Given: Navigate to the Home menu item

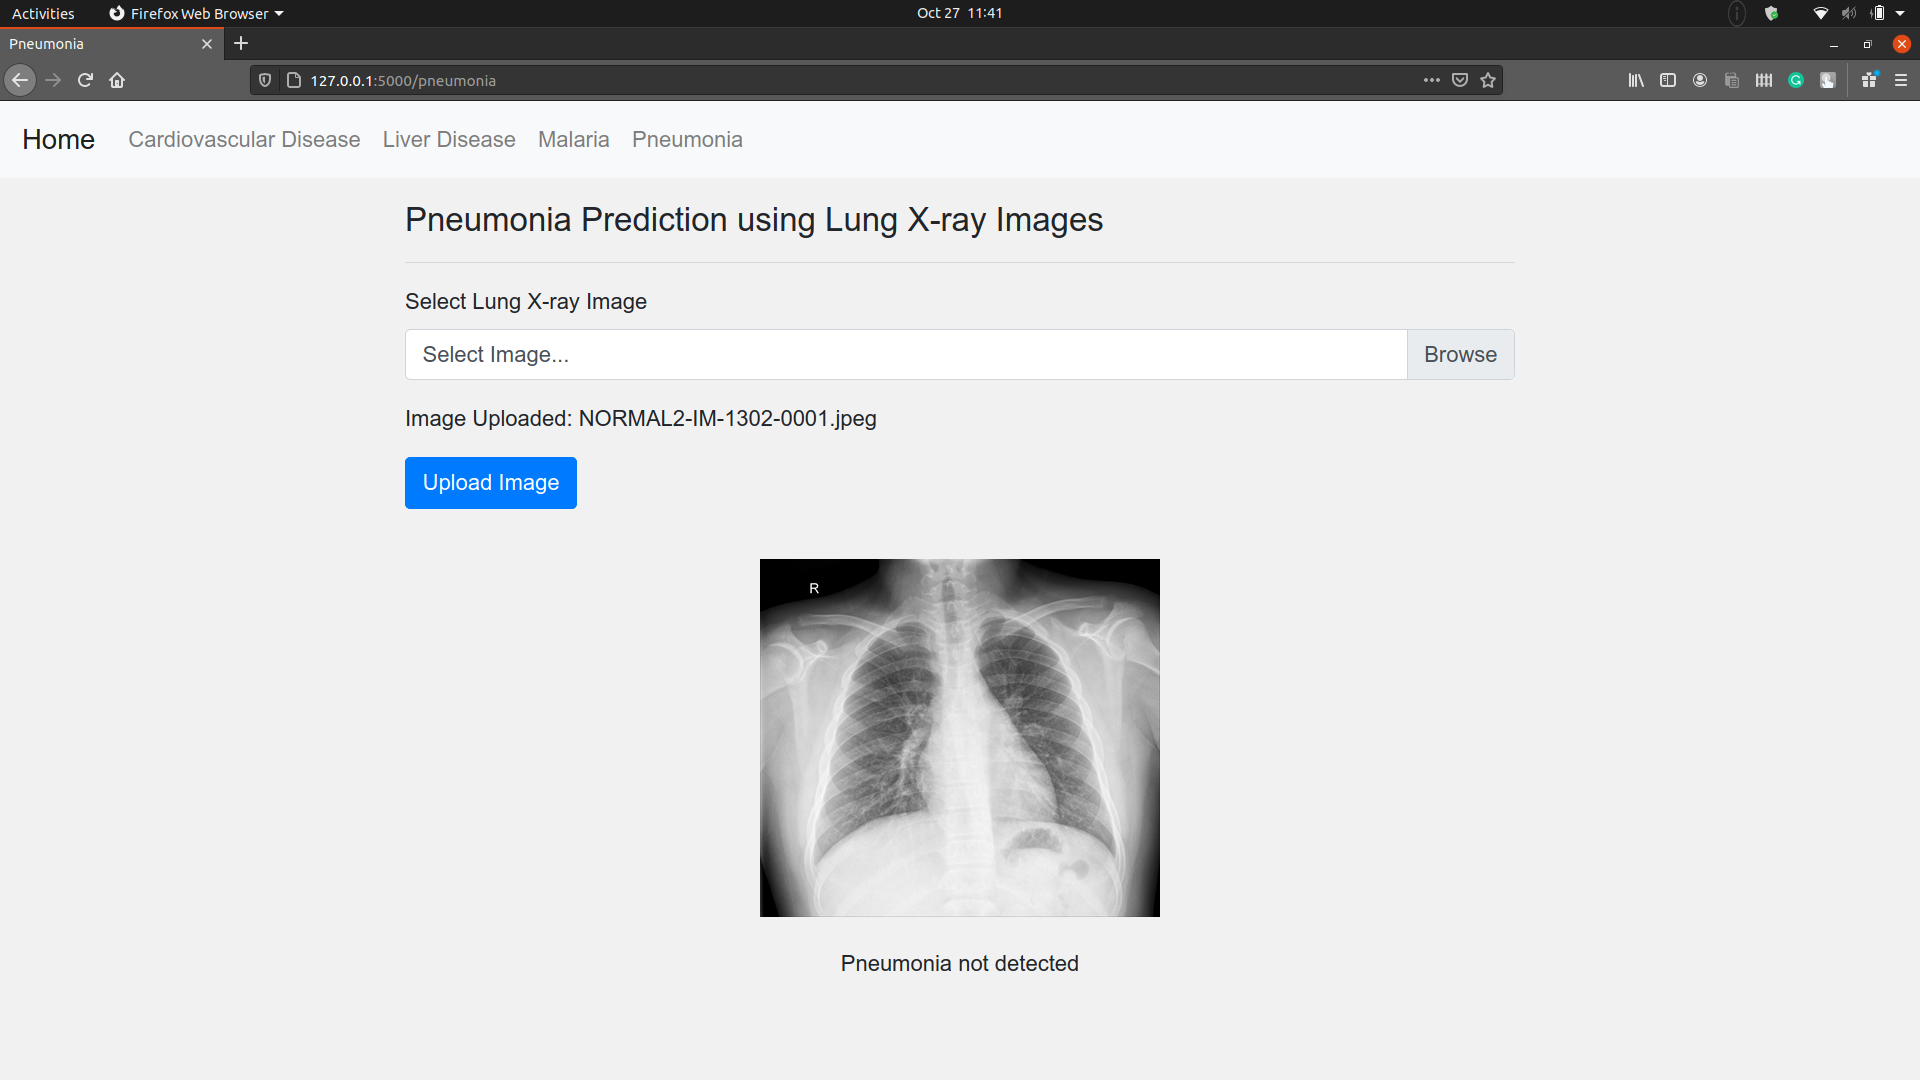Looking at the screenshot, I should point(58,140).
